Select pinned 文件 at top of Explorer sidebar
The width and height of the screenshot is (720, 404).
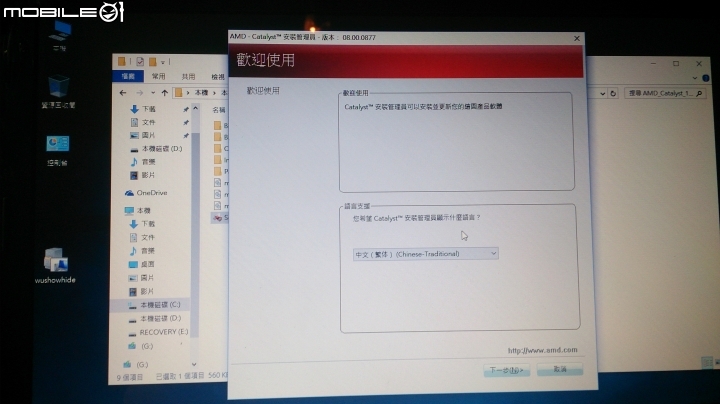[x=143, y=123]
